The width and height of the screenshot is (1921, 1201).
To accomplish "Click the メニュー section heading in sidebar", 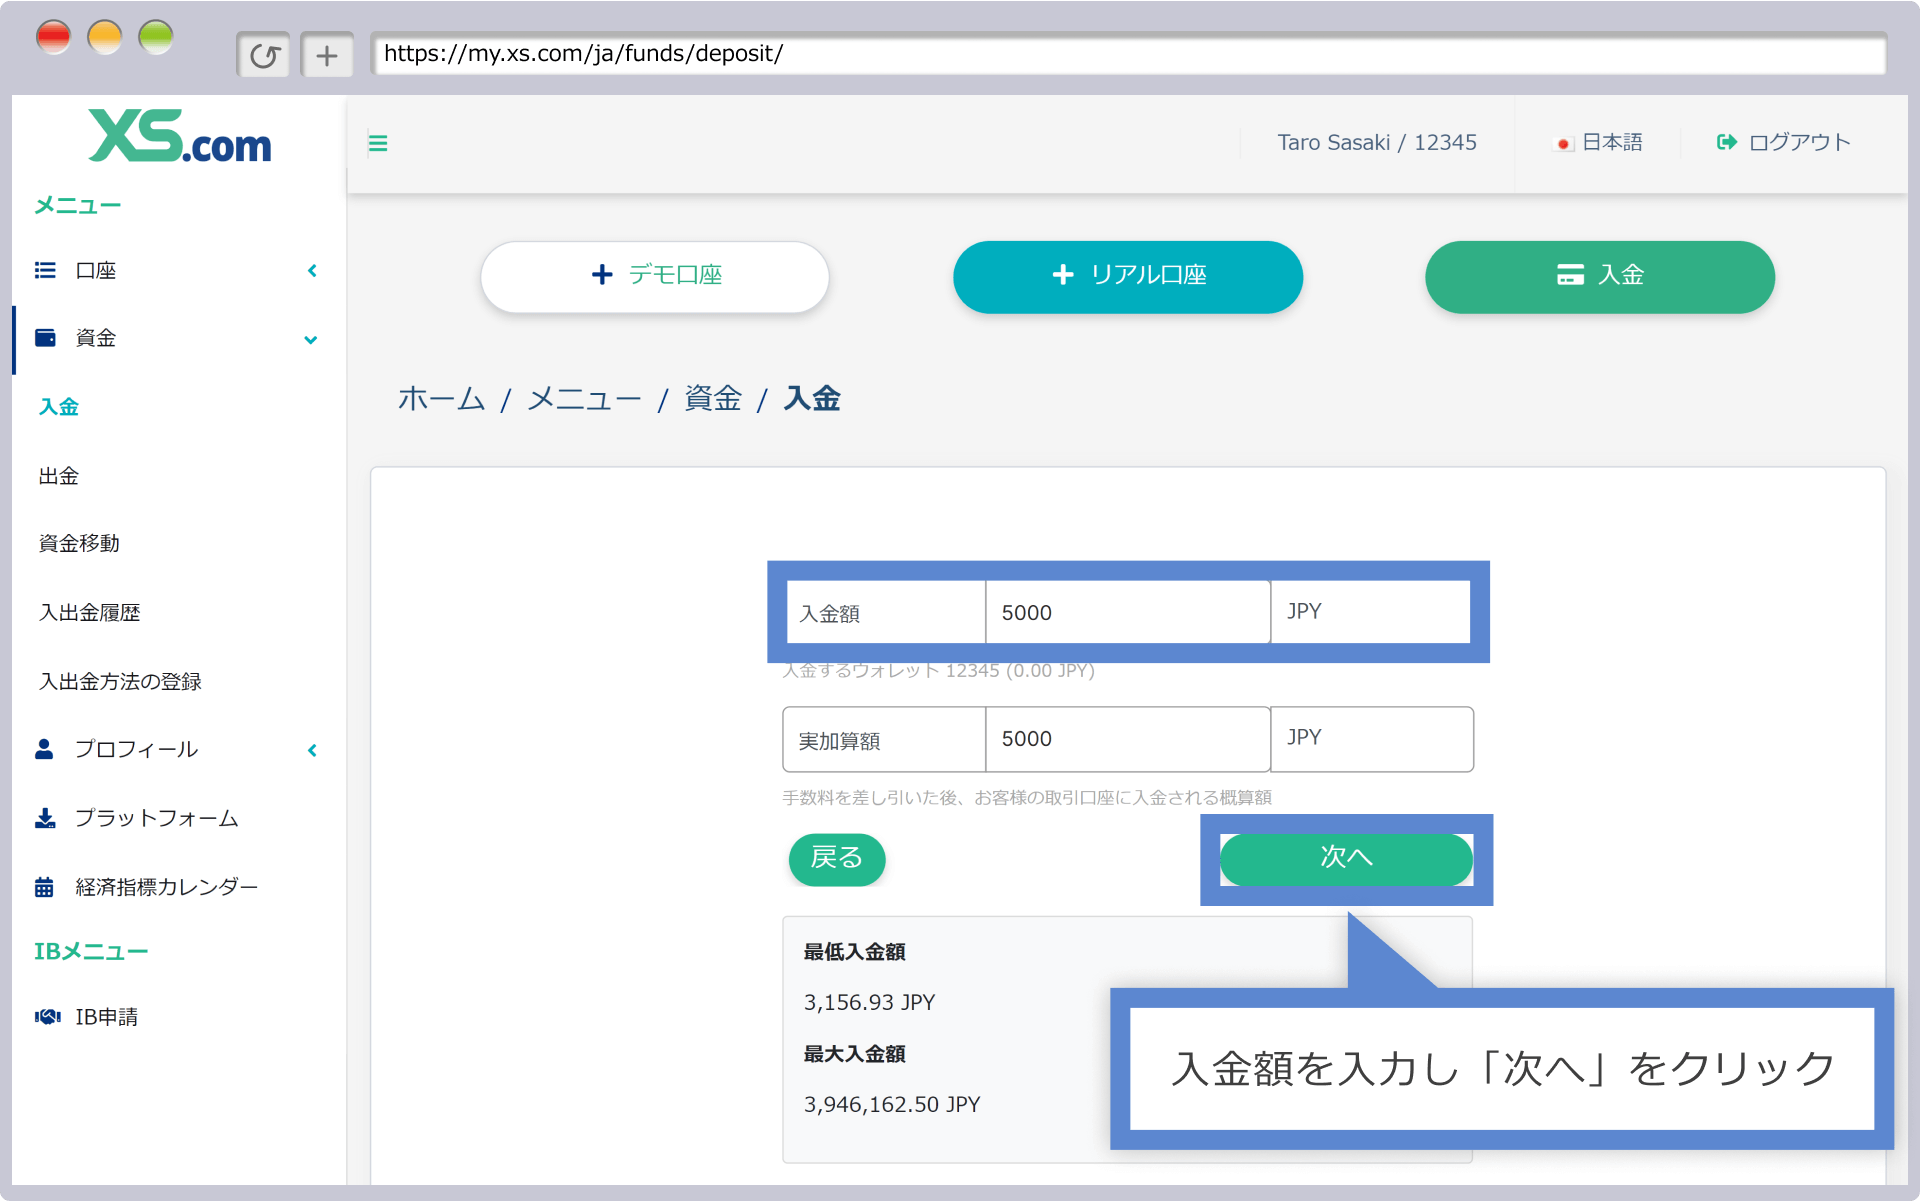I will tap(78, 205).
